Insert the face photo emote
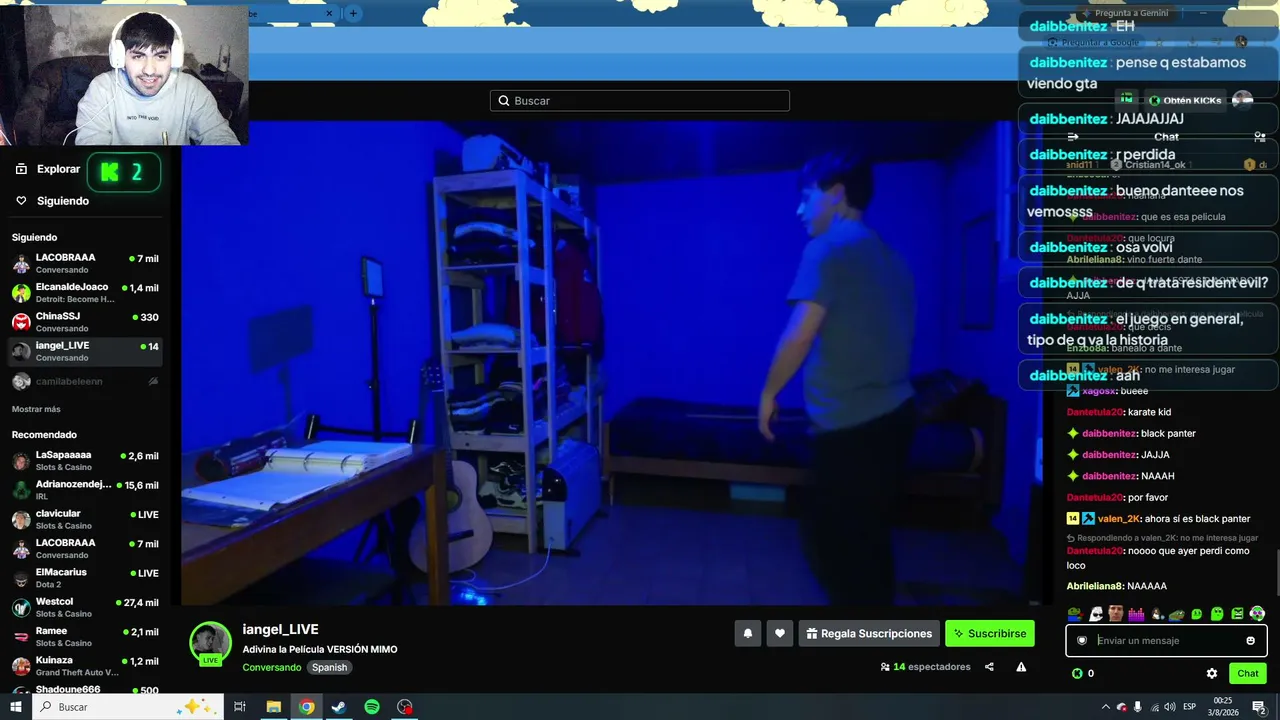This screenshot has width=1280, height=720. [1116, 614]
